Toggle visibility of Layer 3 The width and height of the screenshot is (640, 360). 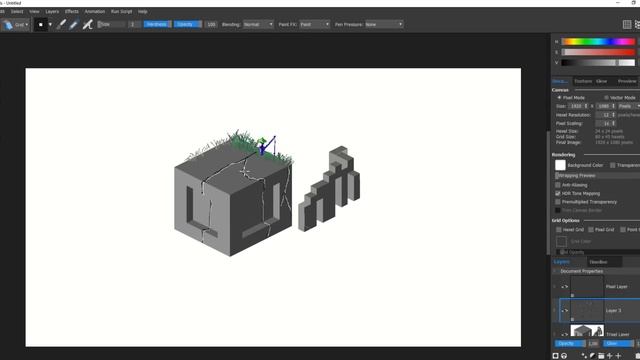click(x=565, y=311)
